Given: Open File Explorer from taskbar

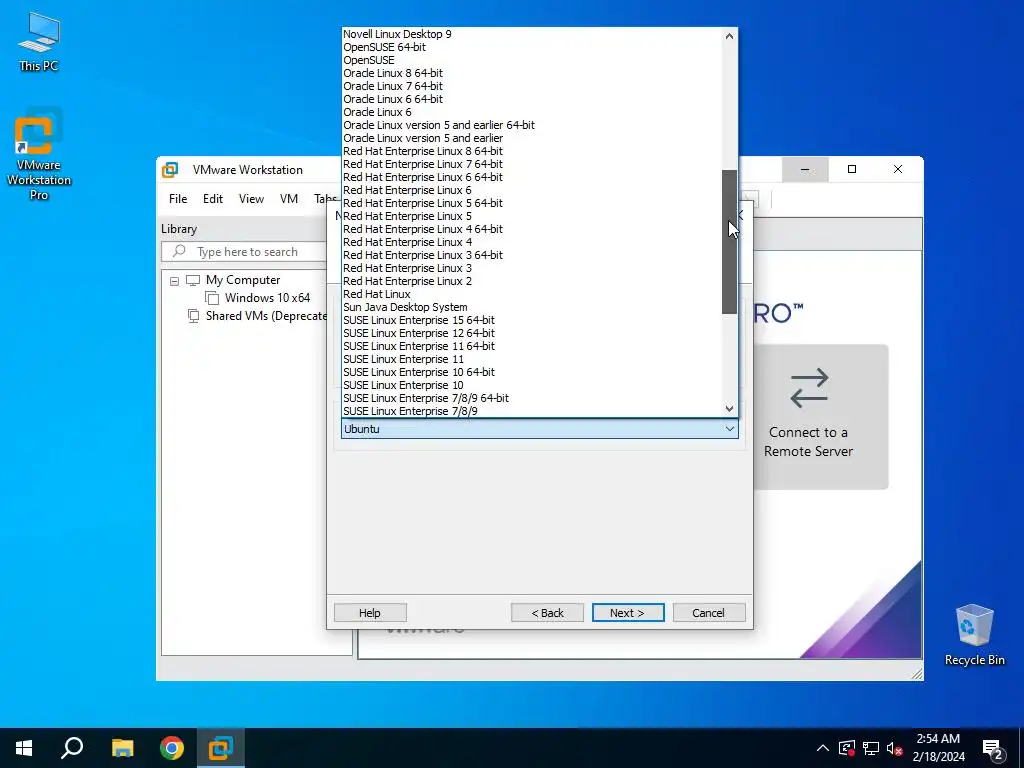Looking at the screenshot, I should tap(122, 748).
